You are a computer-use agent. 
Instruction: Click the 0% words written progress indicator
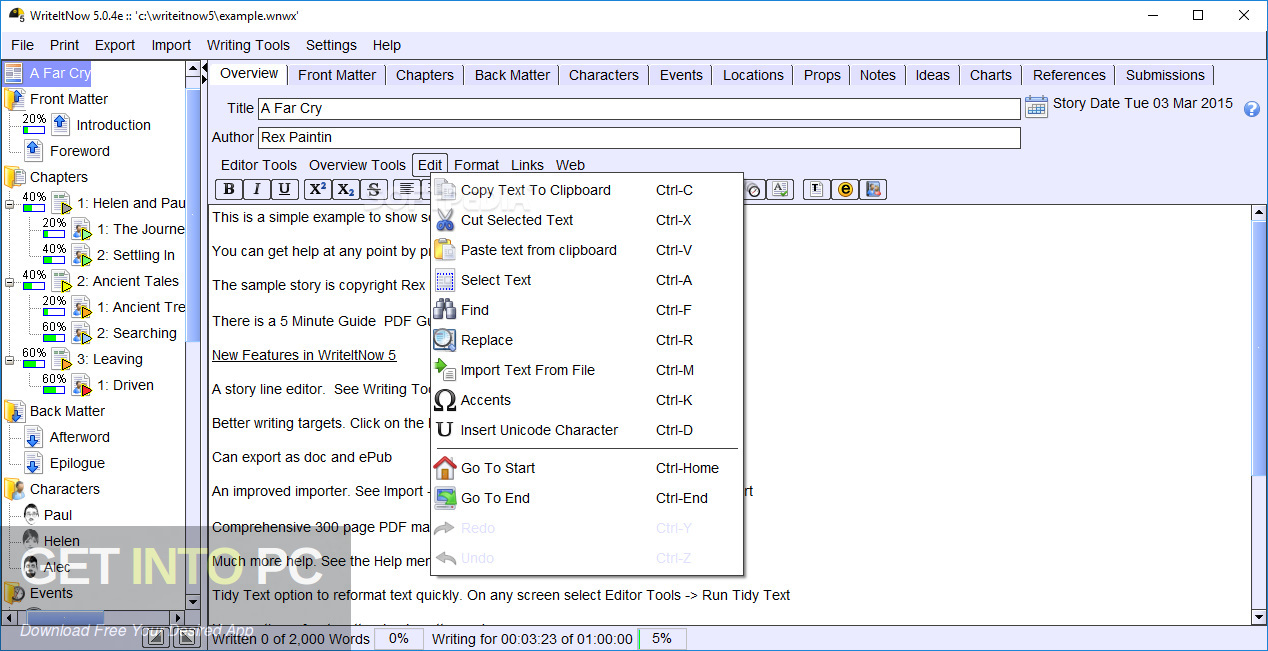coord(398,638)
